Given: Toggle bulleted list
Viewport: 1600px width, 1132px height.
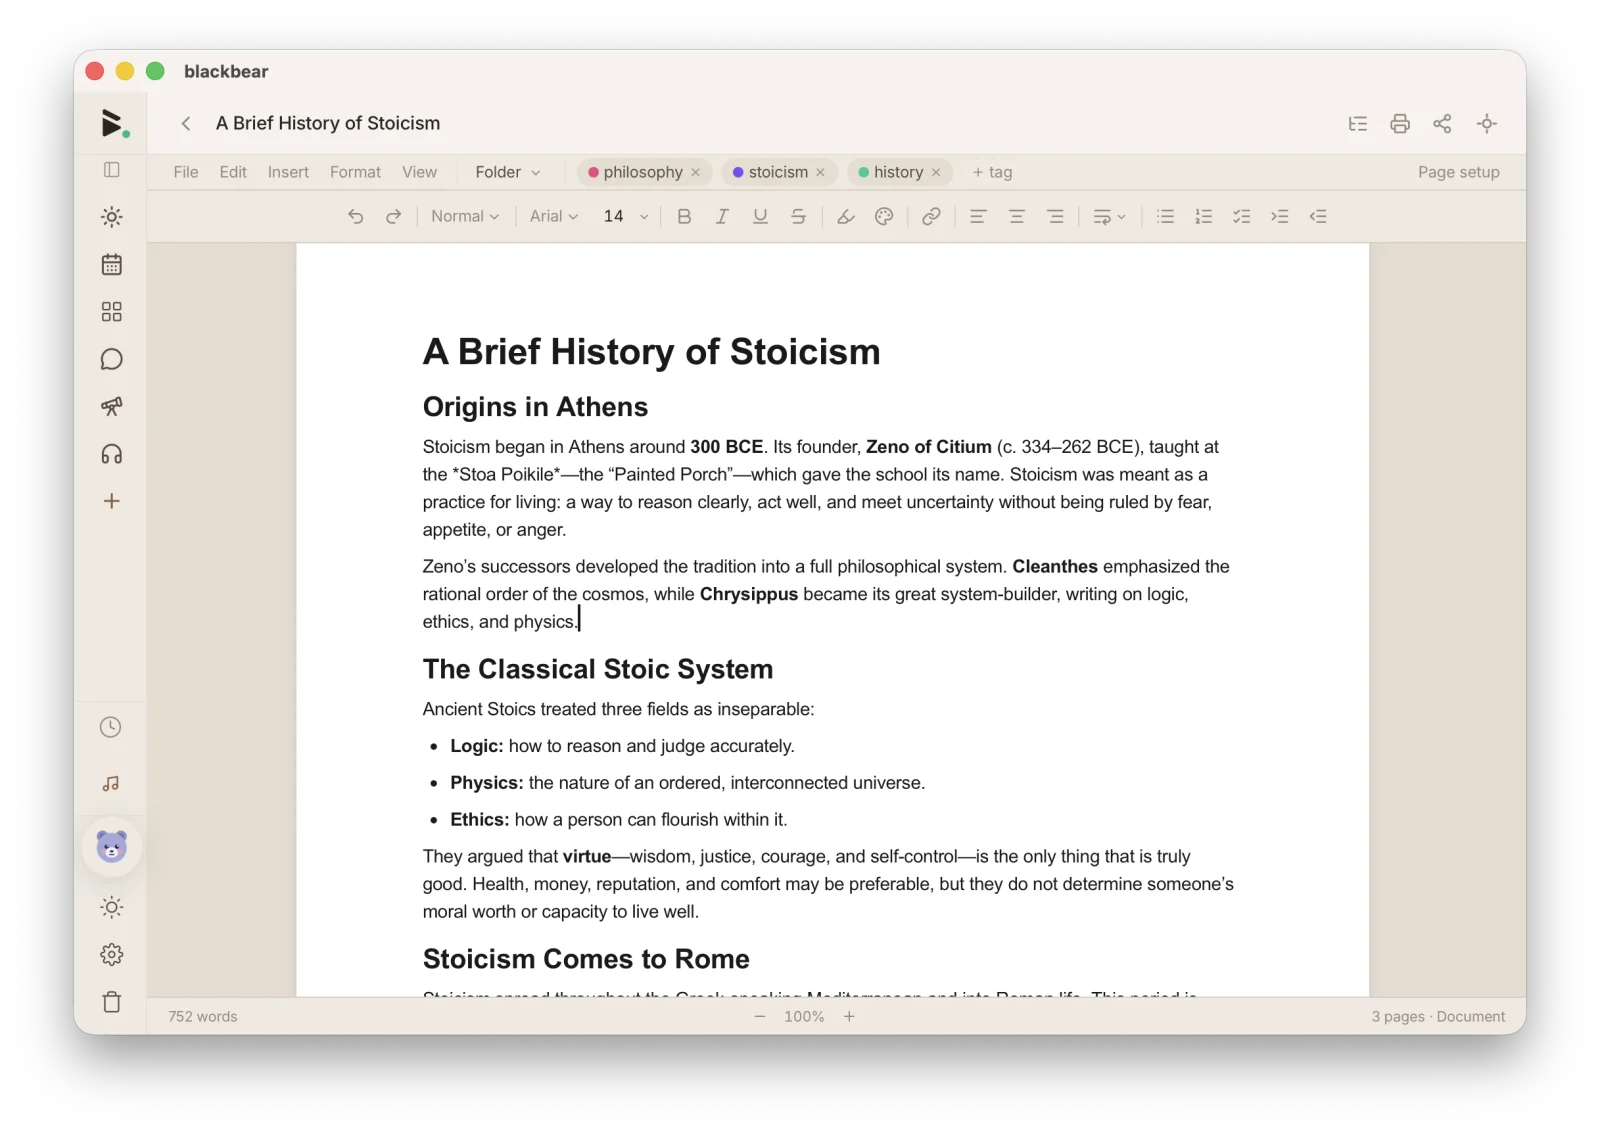Looking at the screenshot, I should [x=1165, y=216].
